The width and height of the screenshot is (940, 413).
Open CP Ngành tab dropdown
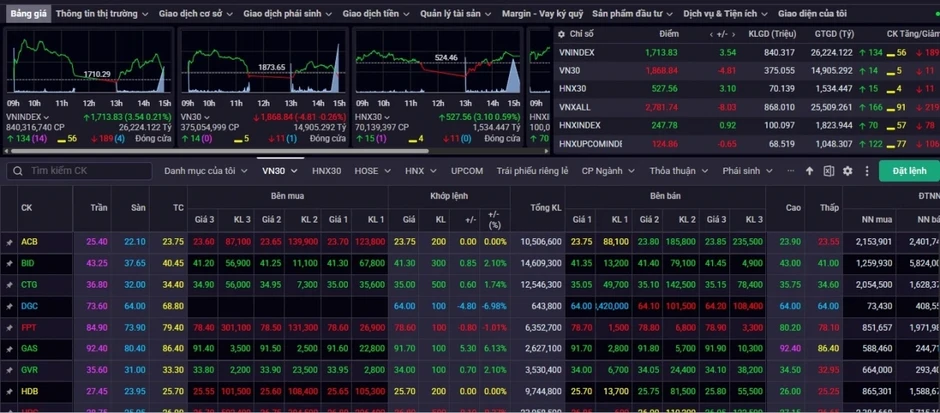(608, 171)
